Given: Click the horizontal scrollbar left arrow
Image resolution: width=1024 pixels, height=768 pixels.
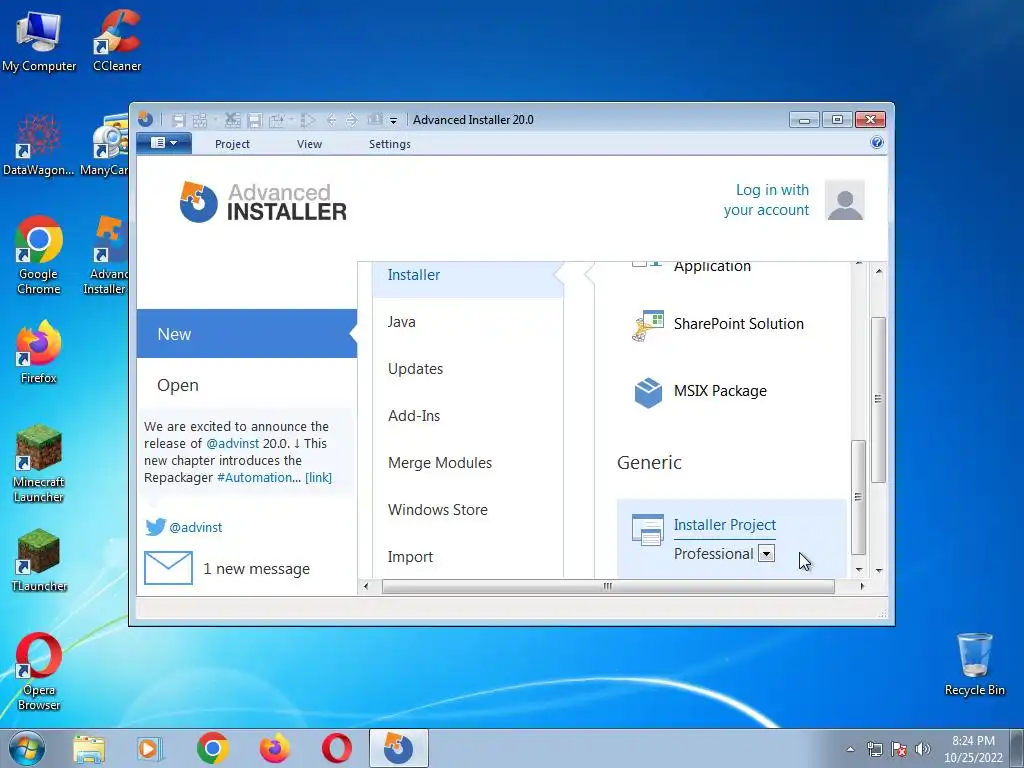Looking at the screenshot, I should (x=366, y=586).
